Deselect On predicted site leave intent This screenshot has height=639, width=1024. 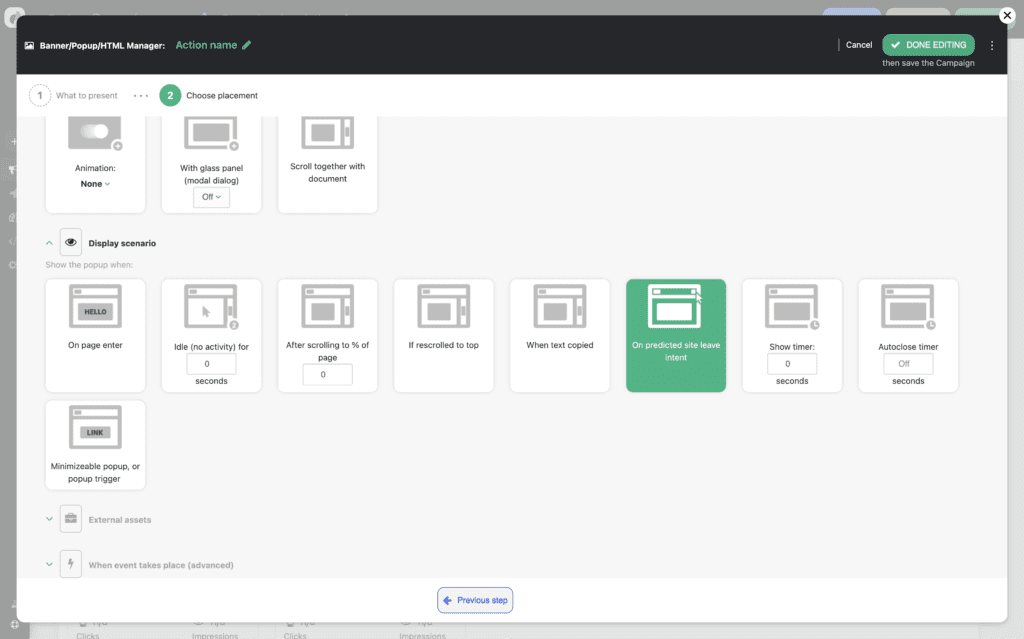(676, 334)
